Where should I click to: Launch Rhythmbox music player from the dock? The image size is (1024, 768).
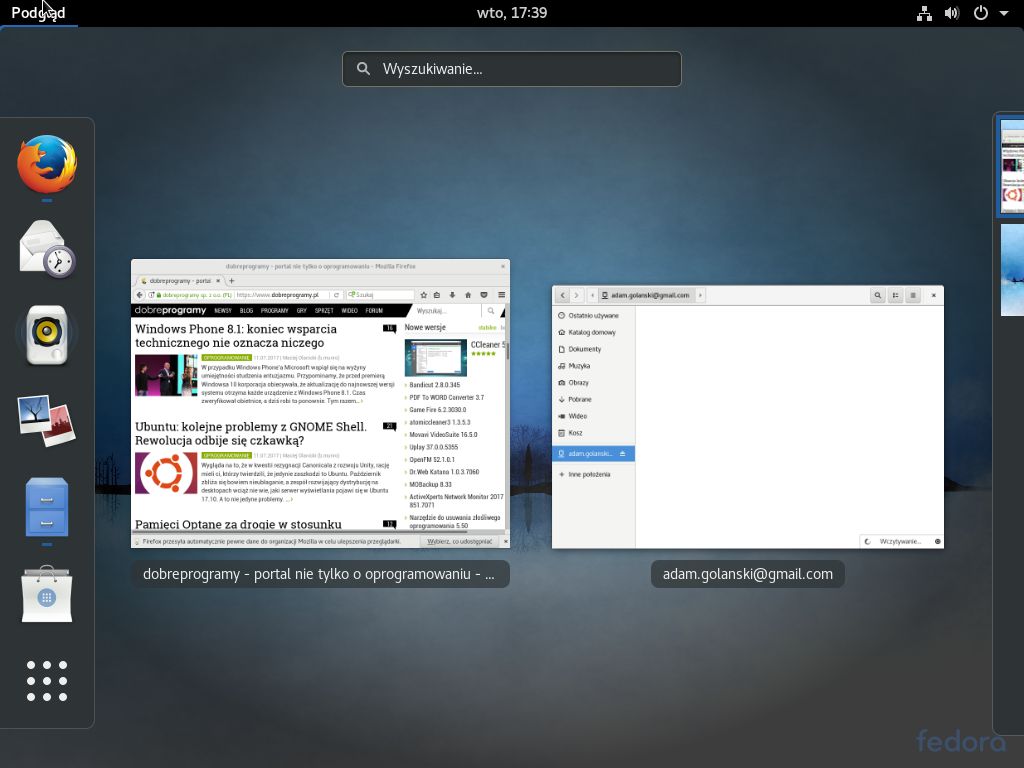click(46, 333)
